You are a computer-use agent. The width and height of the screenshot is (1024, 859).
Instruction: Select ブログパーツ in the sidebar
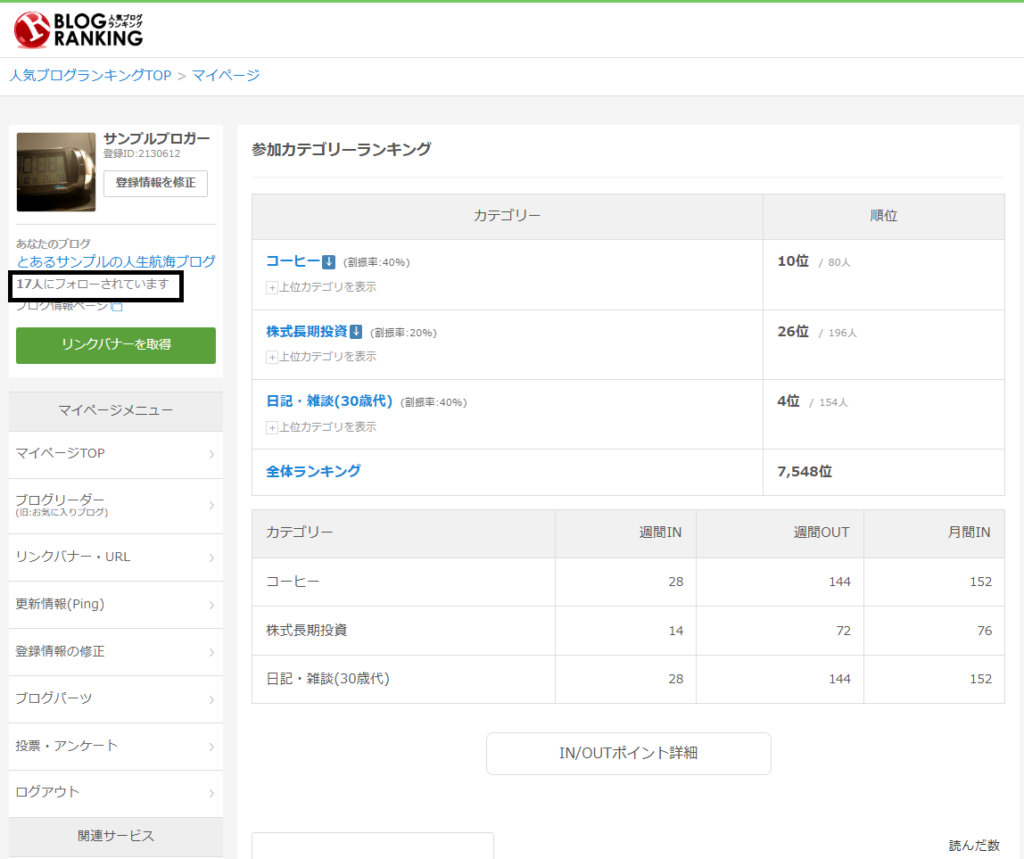[116, 698]
